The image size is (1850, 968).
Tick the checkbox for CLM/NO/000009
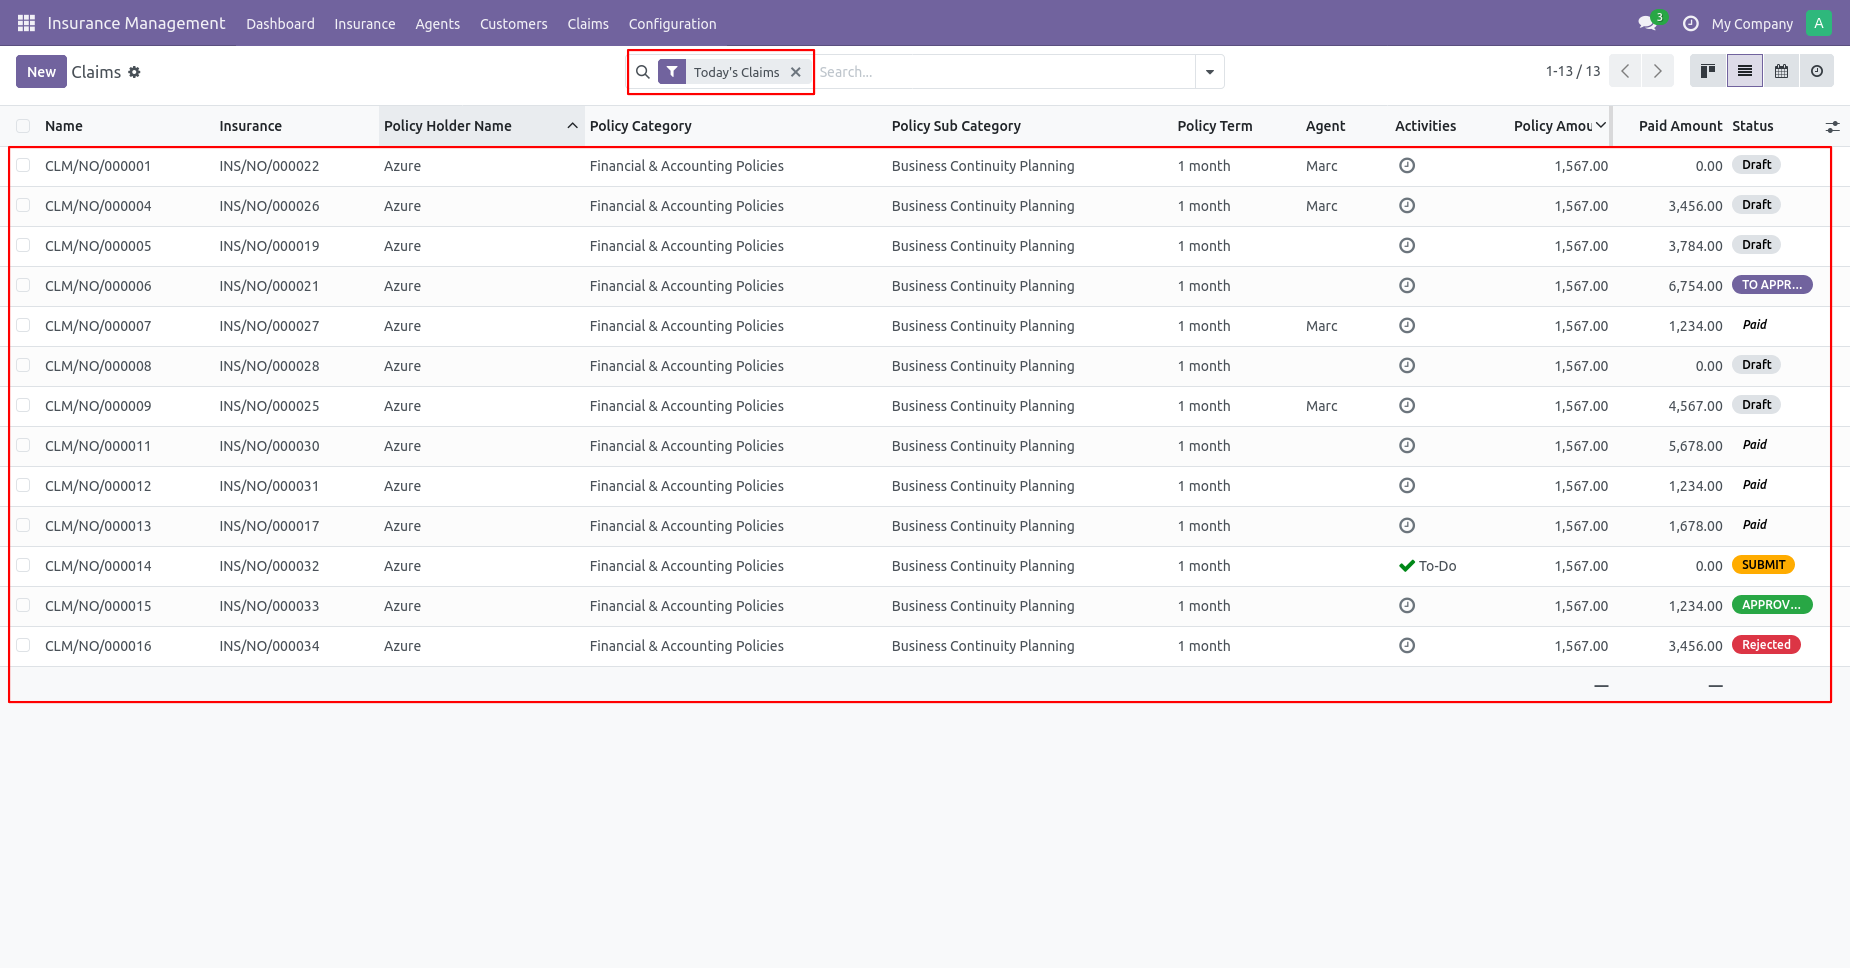coord(23,406)
